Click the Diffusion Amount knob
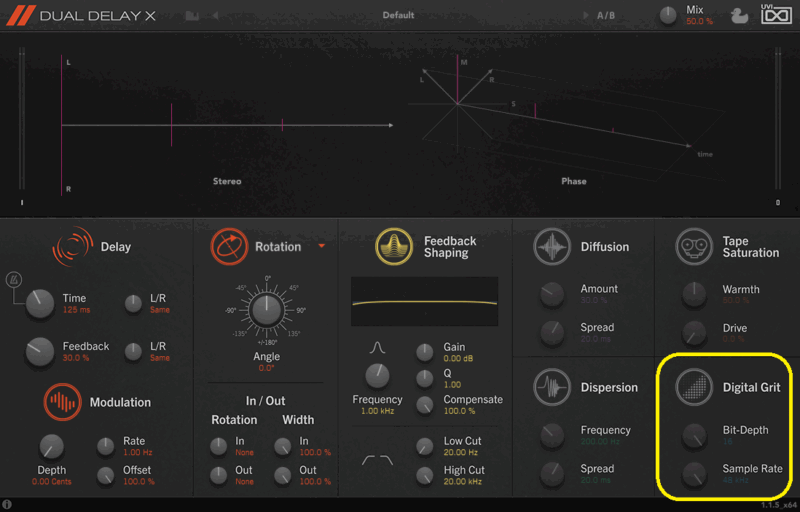 pyautogui.click(x=552, y=295)
